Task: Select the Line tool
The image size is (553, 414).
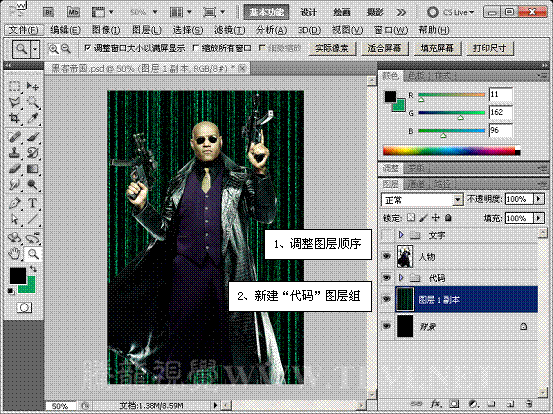Action: [32, 219]
